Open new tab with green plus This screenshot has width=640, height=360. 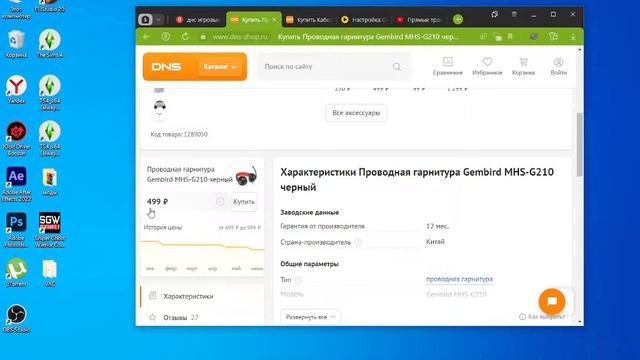(x=458, y=19)
